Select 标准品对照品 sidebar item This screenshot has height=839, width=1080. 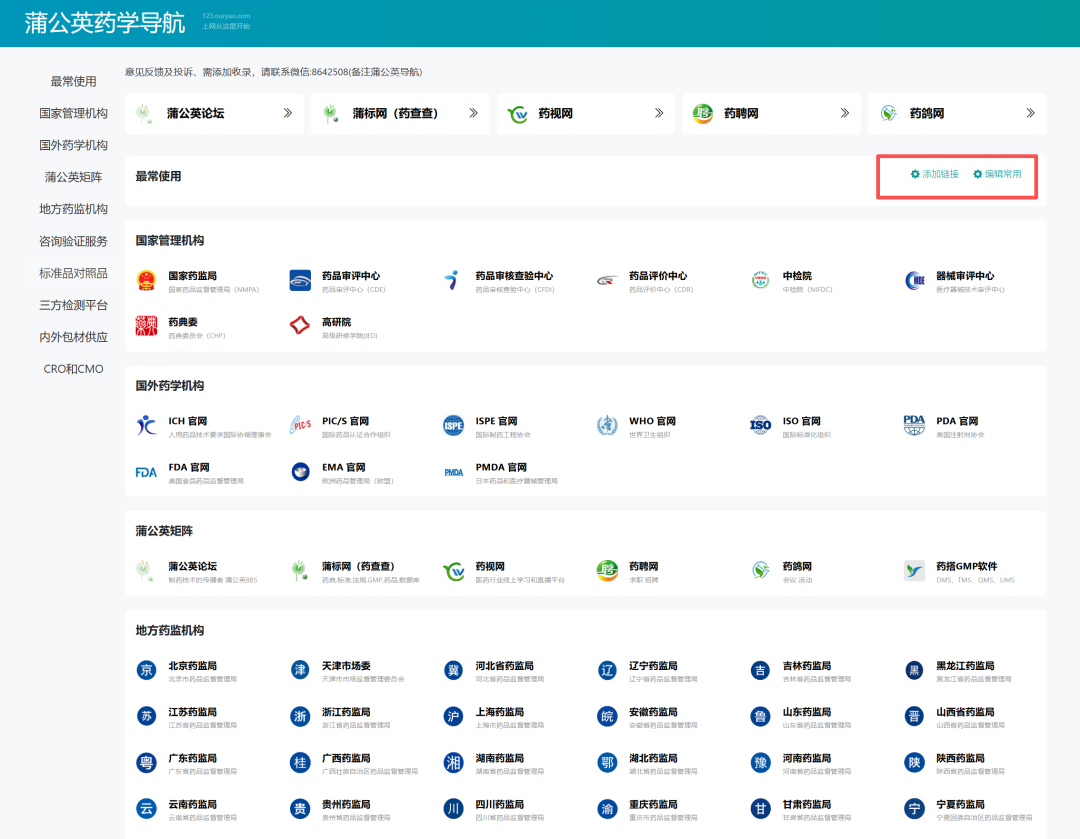pyautogui.click(x=73, y=273)
